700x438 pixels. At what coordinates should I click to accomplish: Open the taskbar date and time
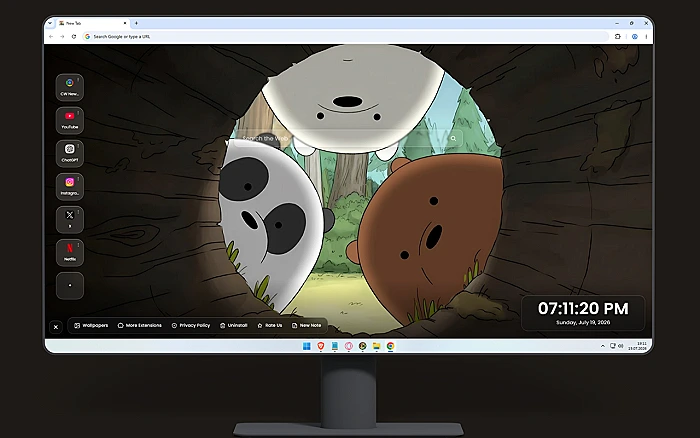(638, 346)
